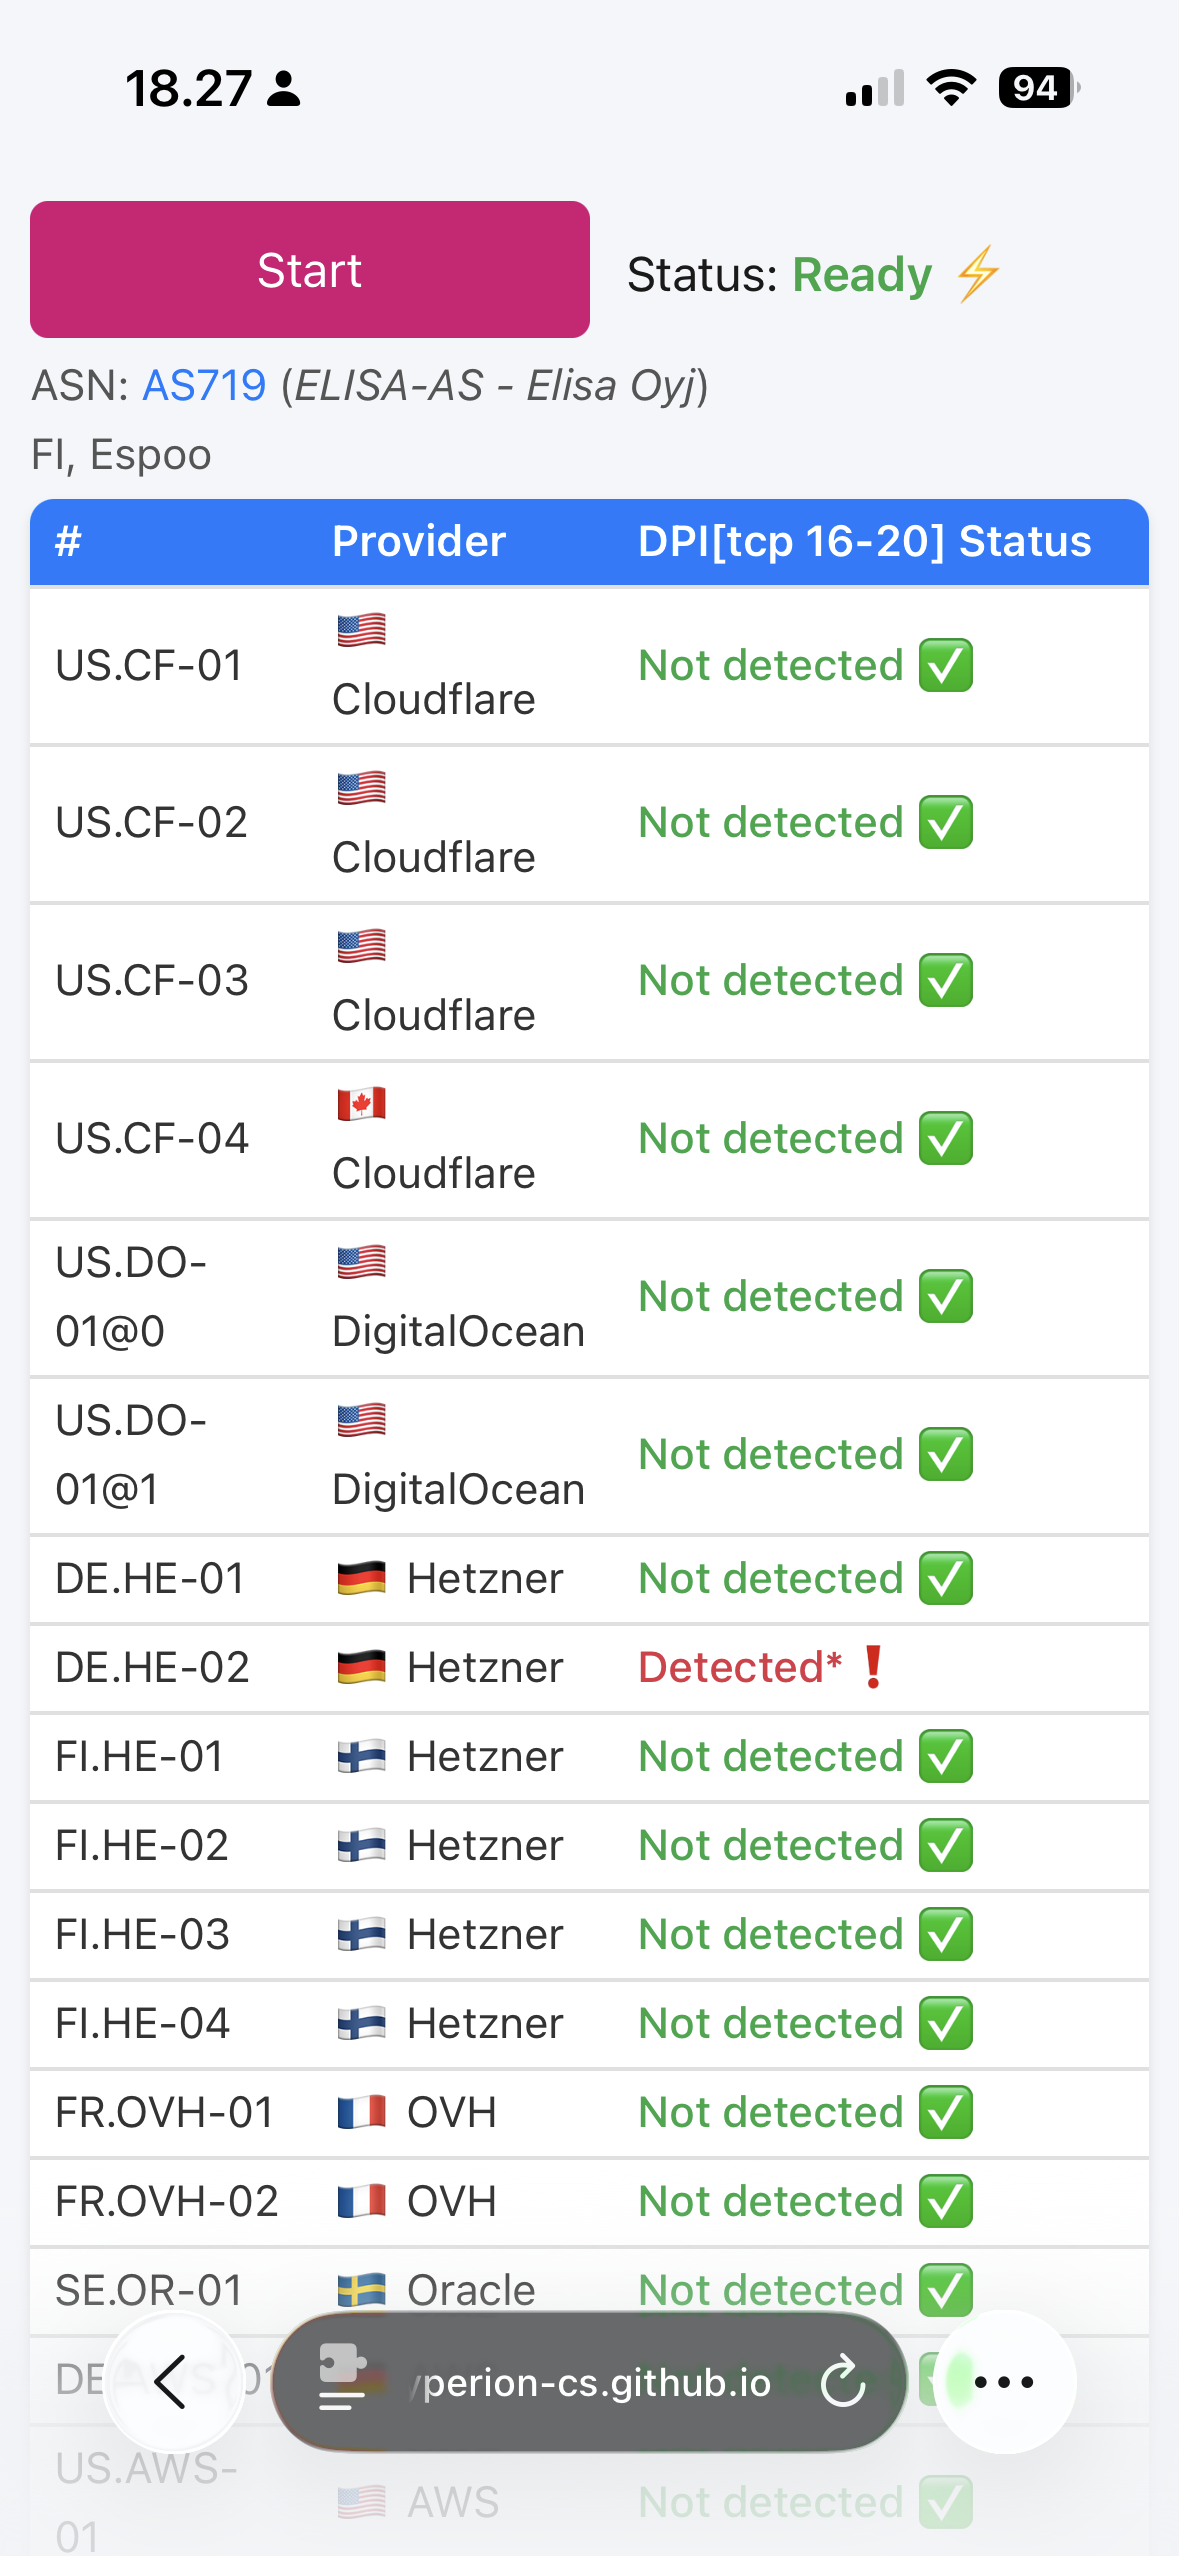Tap the German flag on DE.HE-01
1179x2556 pixels.
[361, 1579]
